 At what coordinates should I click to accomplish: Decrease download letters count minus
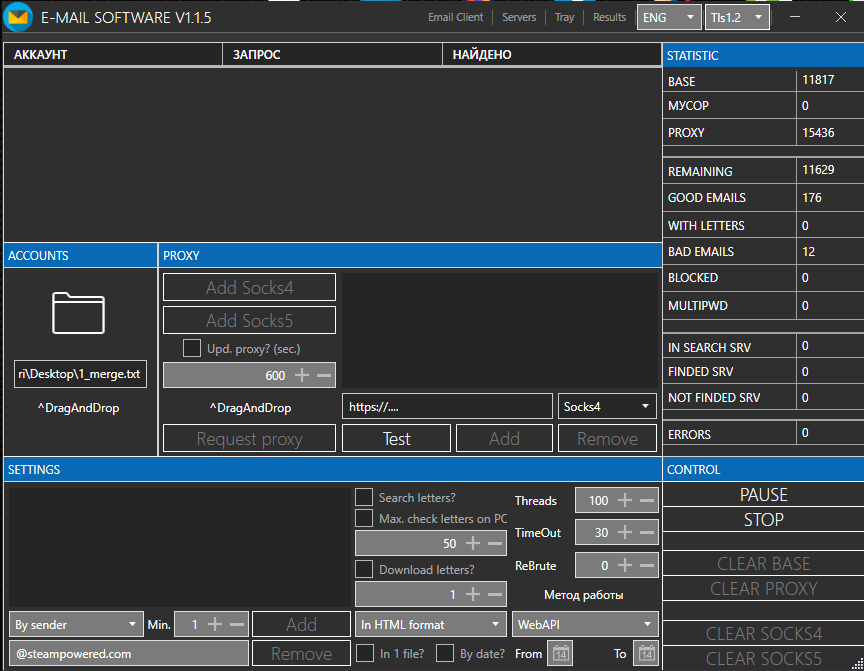(x=495, y=594)
